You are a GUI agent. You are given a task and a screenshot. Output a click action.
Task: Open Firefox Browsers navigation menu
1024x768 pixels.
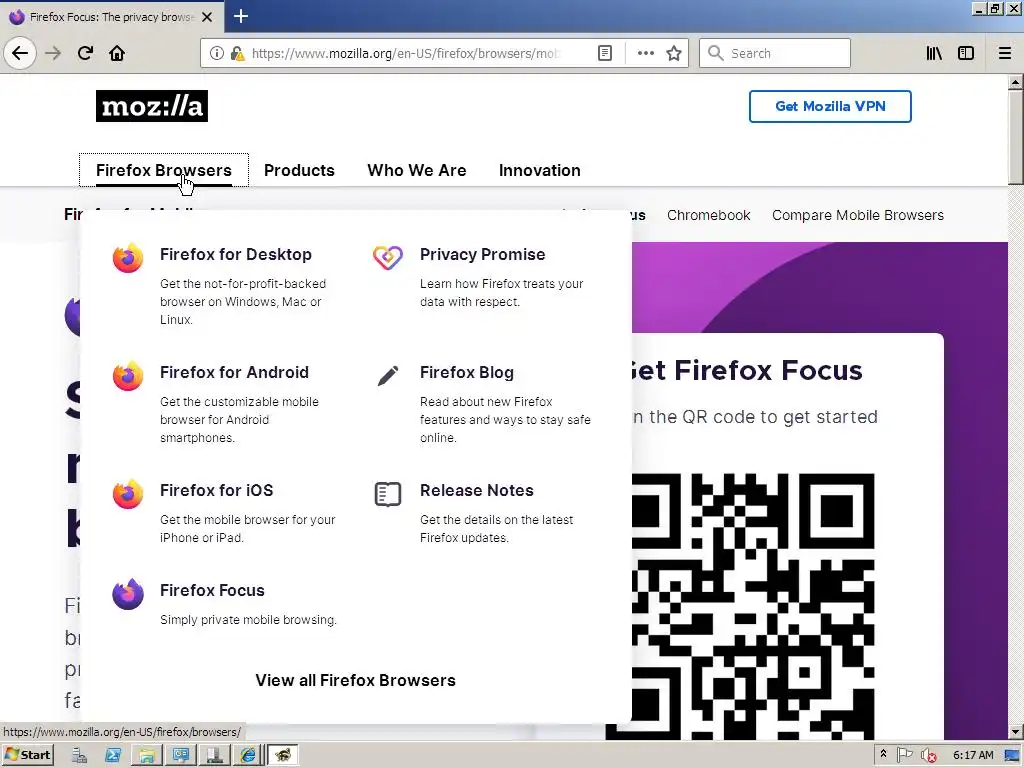tap(164, 170)
